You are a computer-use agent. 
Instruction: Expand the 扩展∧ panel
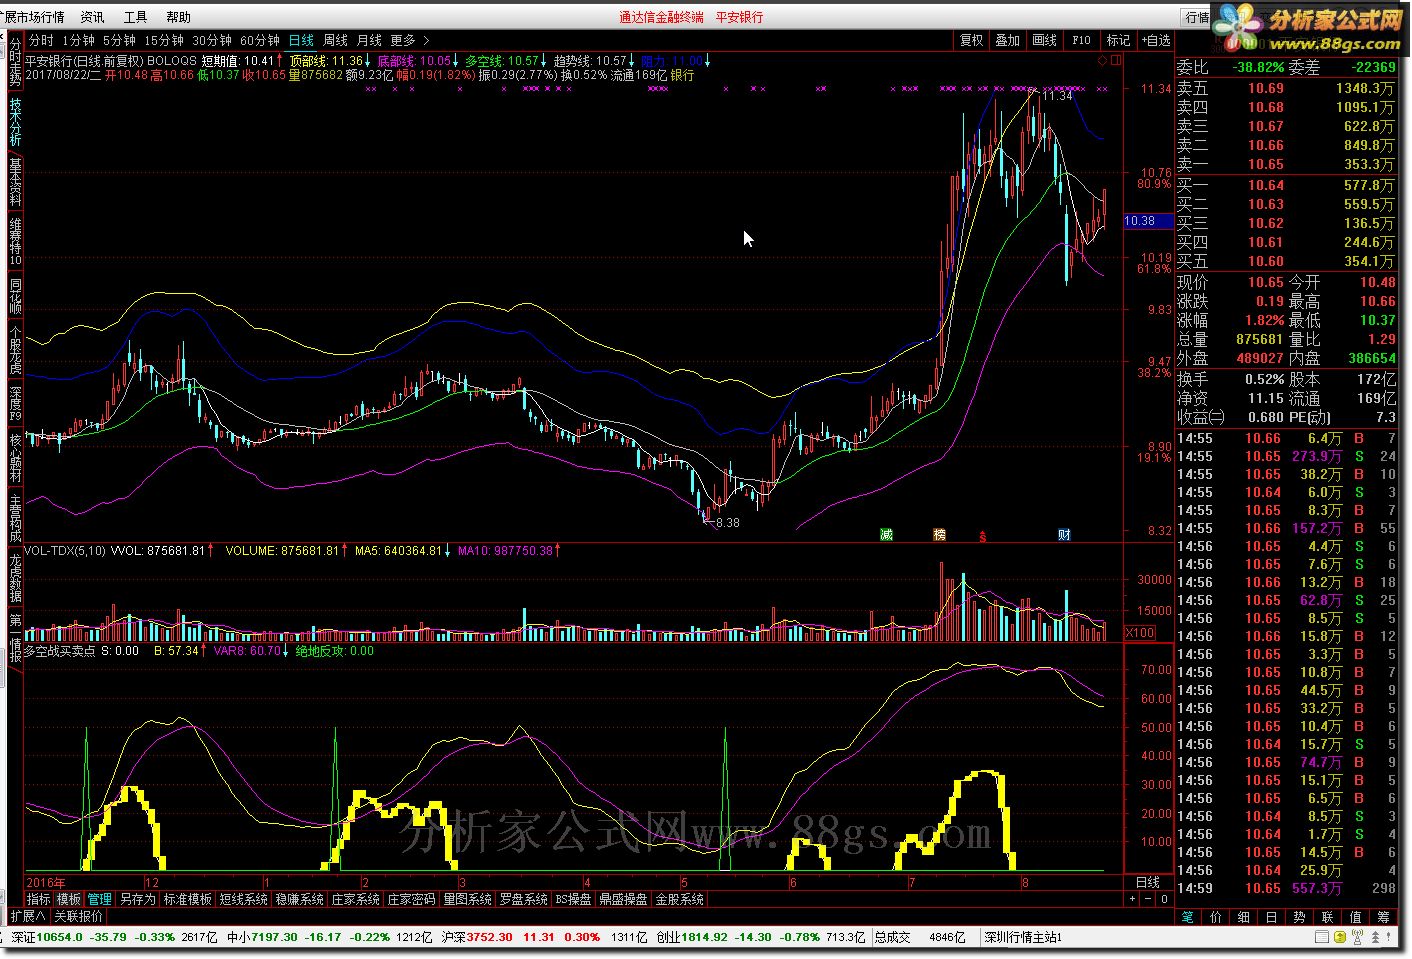coord(28,916)
